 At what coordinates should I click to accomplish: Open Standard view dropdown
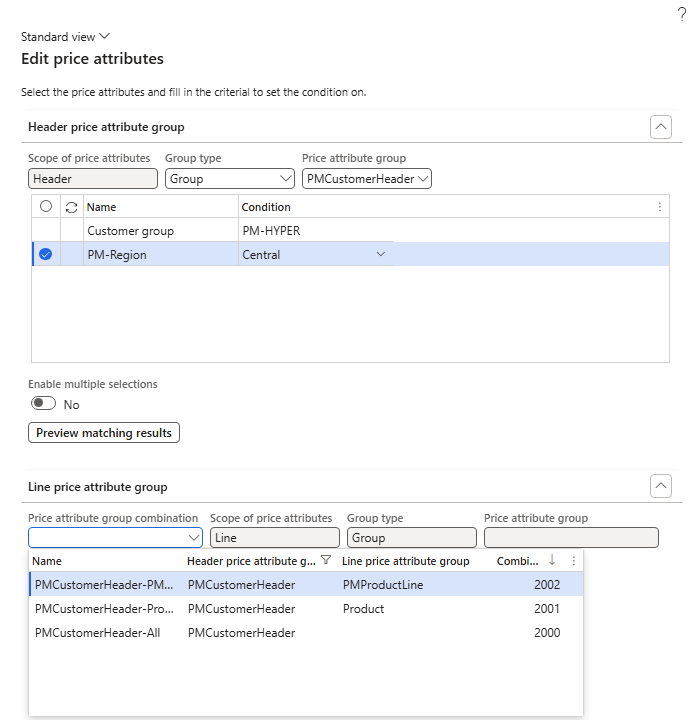pyautogui.click(x=65, y=36)
